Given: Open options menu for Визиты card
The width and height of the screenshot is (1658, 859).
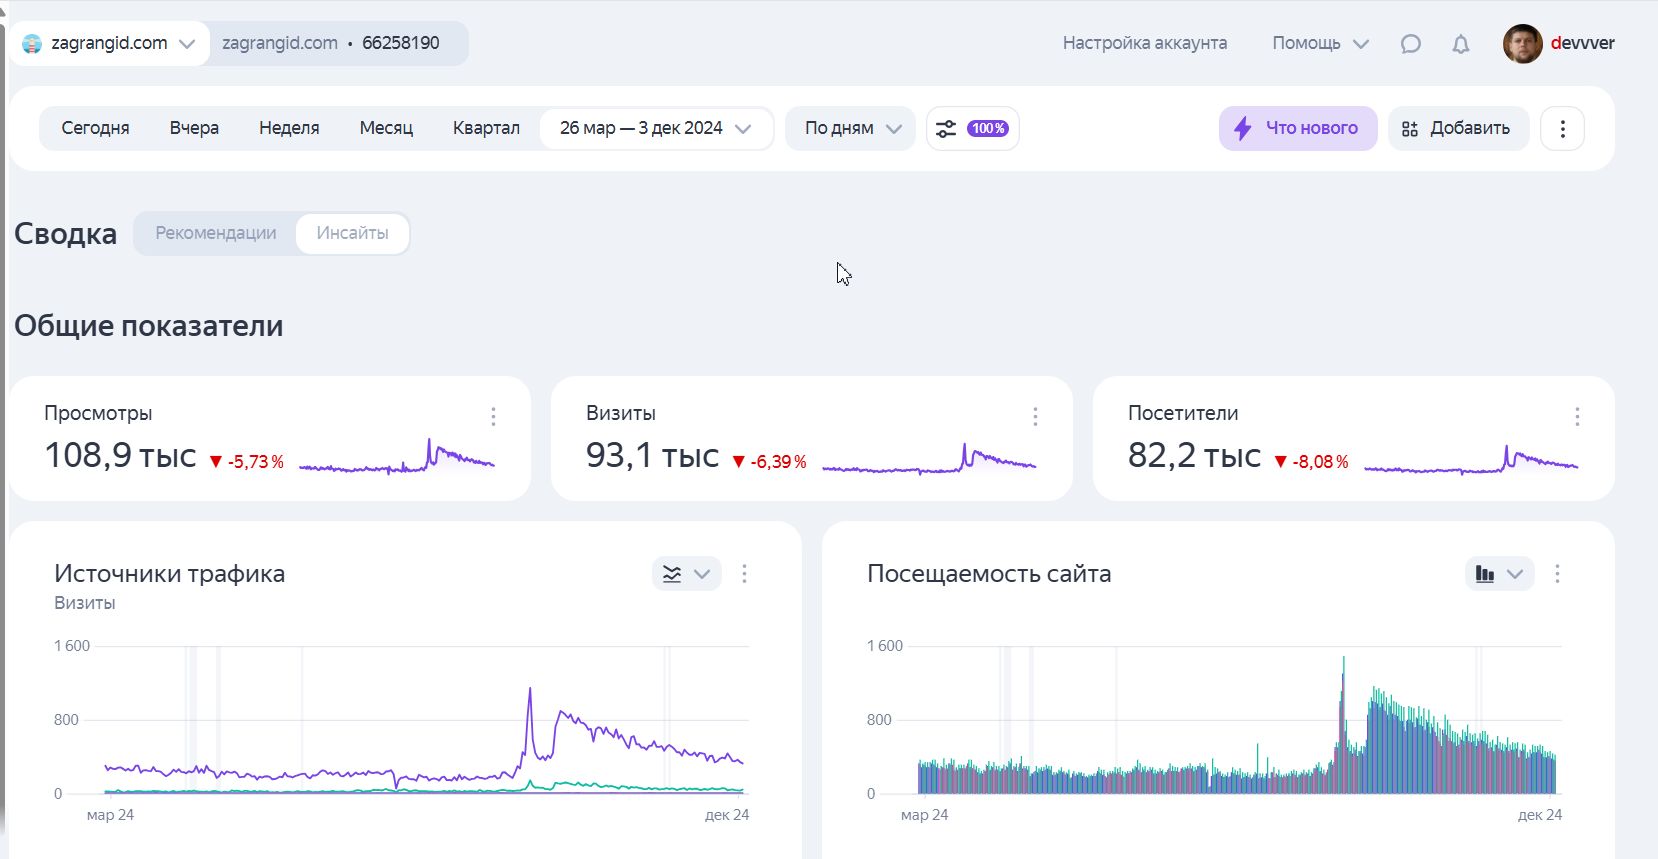Looking at the screenshot, I should tap(1035, 417).
